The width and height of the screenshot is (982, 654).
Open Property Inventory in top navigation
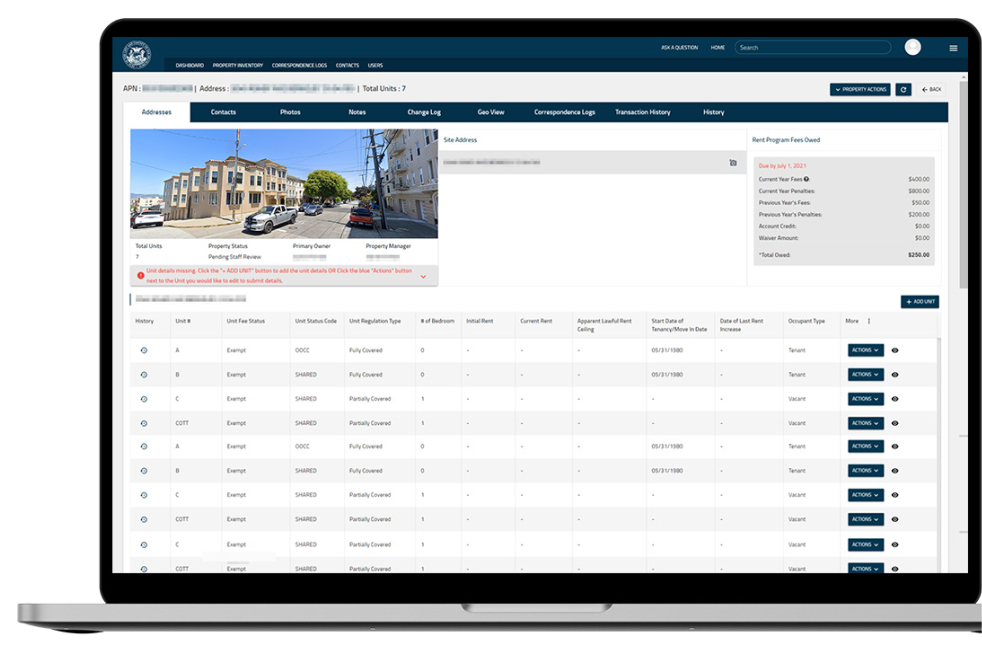coord(237,65)
